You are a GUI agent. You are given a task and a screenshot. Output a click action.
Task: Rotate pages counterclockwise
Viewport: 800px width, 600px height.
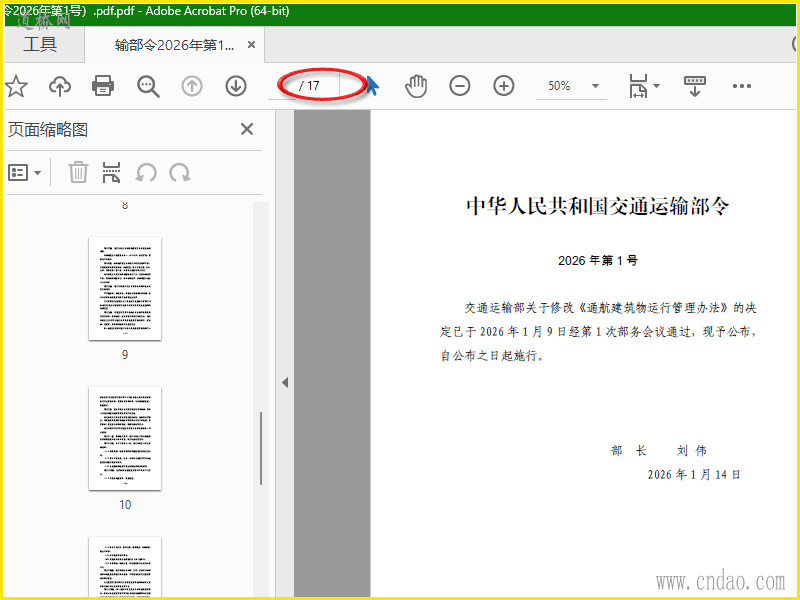pos(145,173)
